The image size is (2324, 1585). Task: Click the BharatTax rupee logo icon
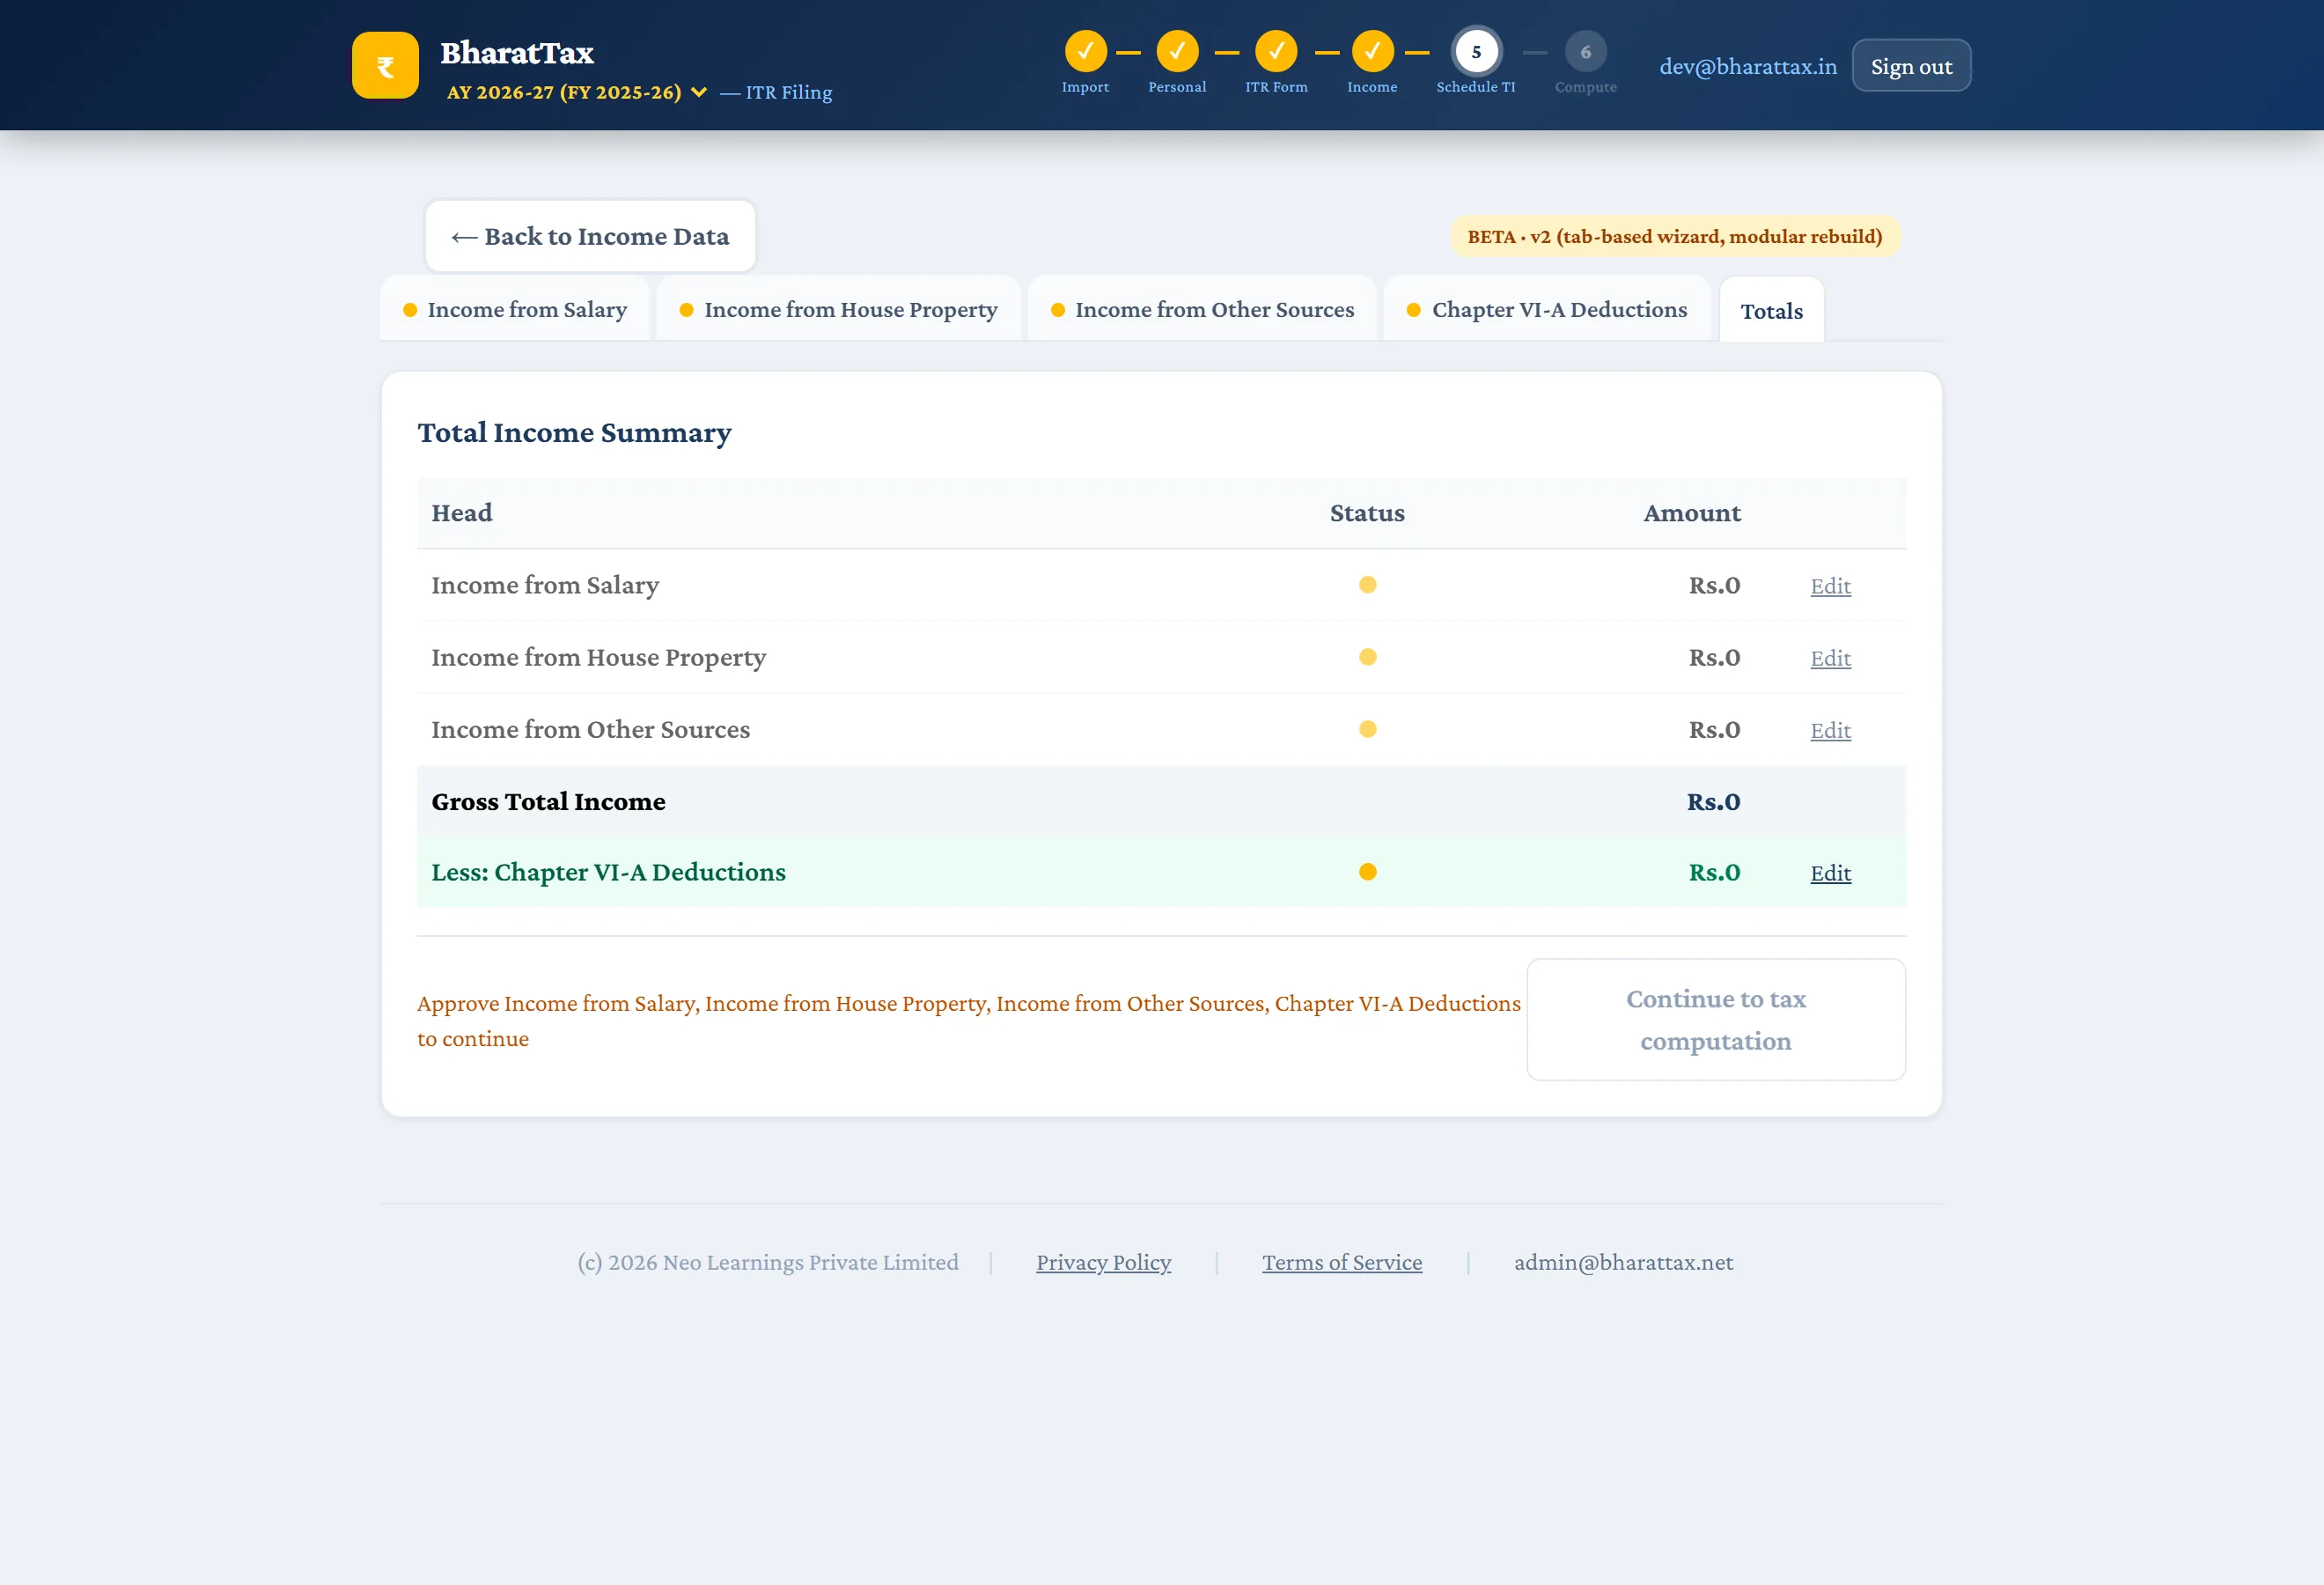pyautogui.click(x=385, y=65)
